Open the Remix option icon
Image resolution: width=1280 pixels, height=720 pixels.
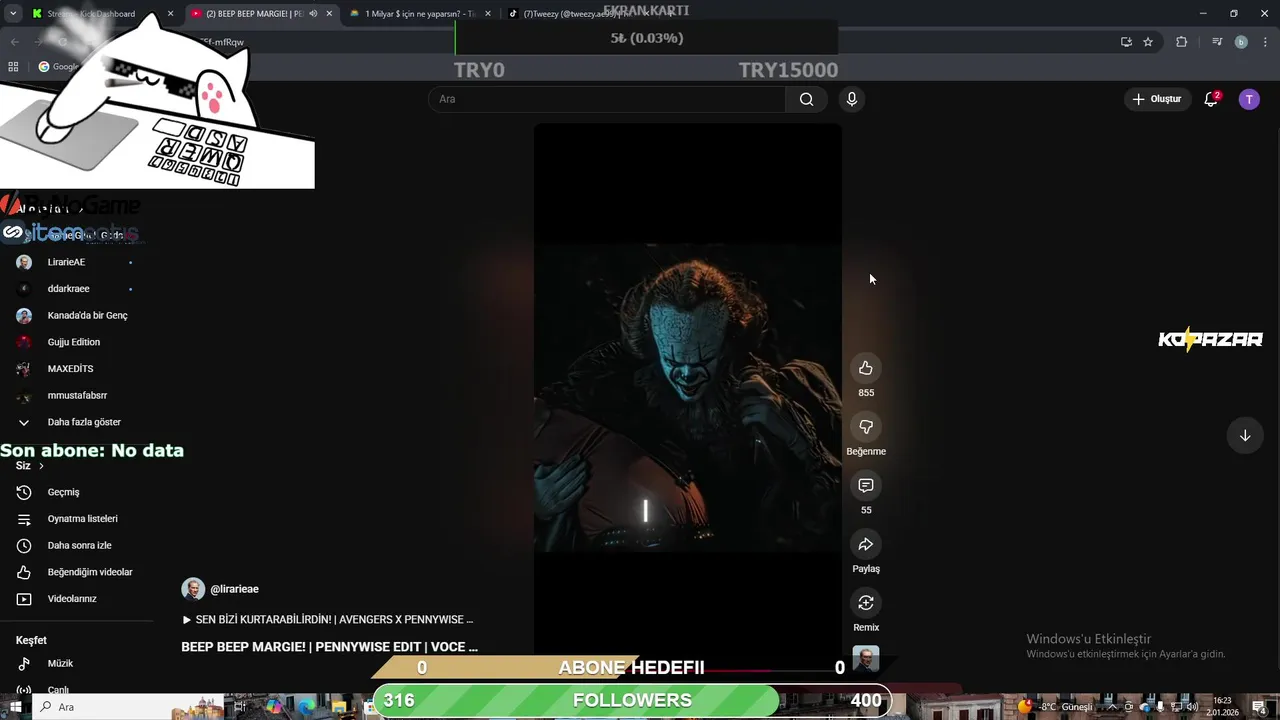[x=866, y=603]
